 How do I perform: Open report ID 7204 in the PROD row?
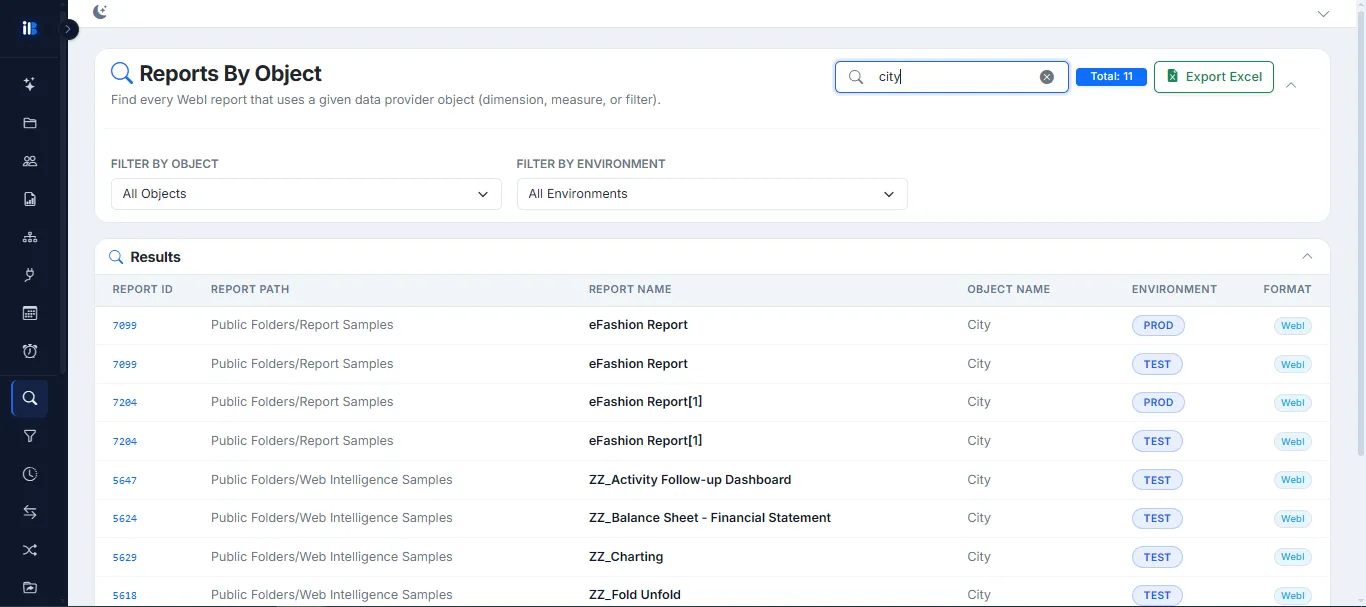pyautogui.click(x=124, y=403)
